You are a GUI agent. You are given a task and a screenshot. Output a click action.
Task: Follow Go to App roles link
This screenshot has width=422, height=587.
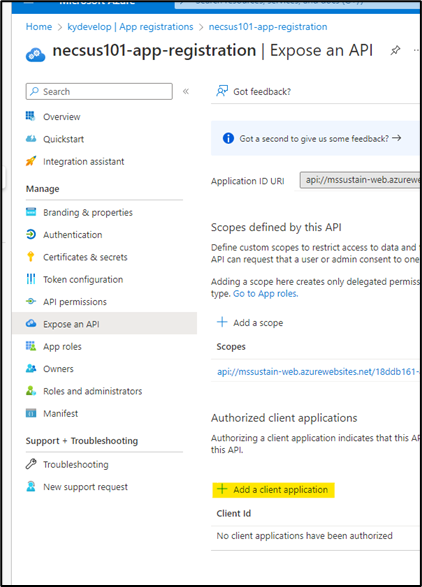tap(265, 294)
